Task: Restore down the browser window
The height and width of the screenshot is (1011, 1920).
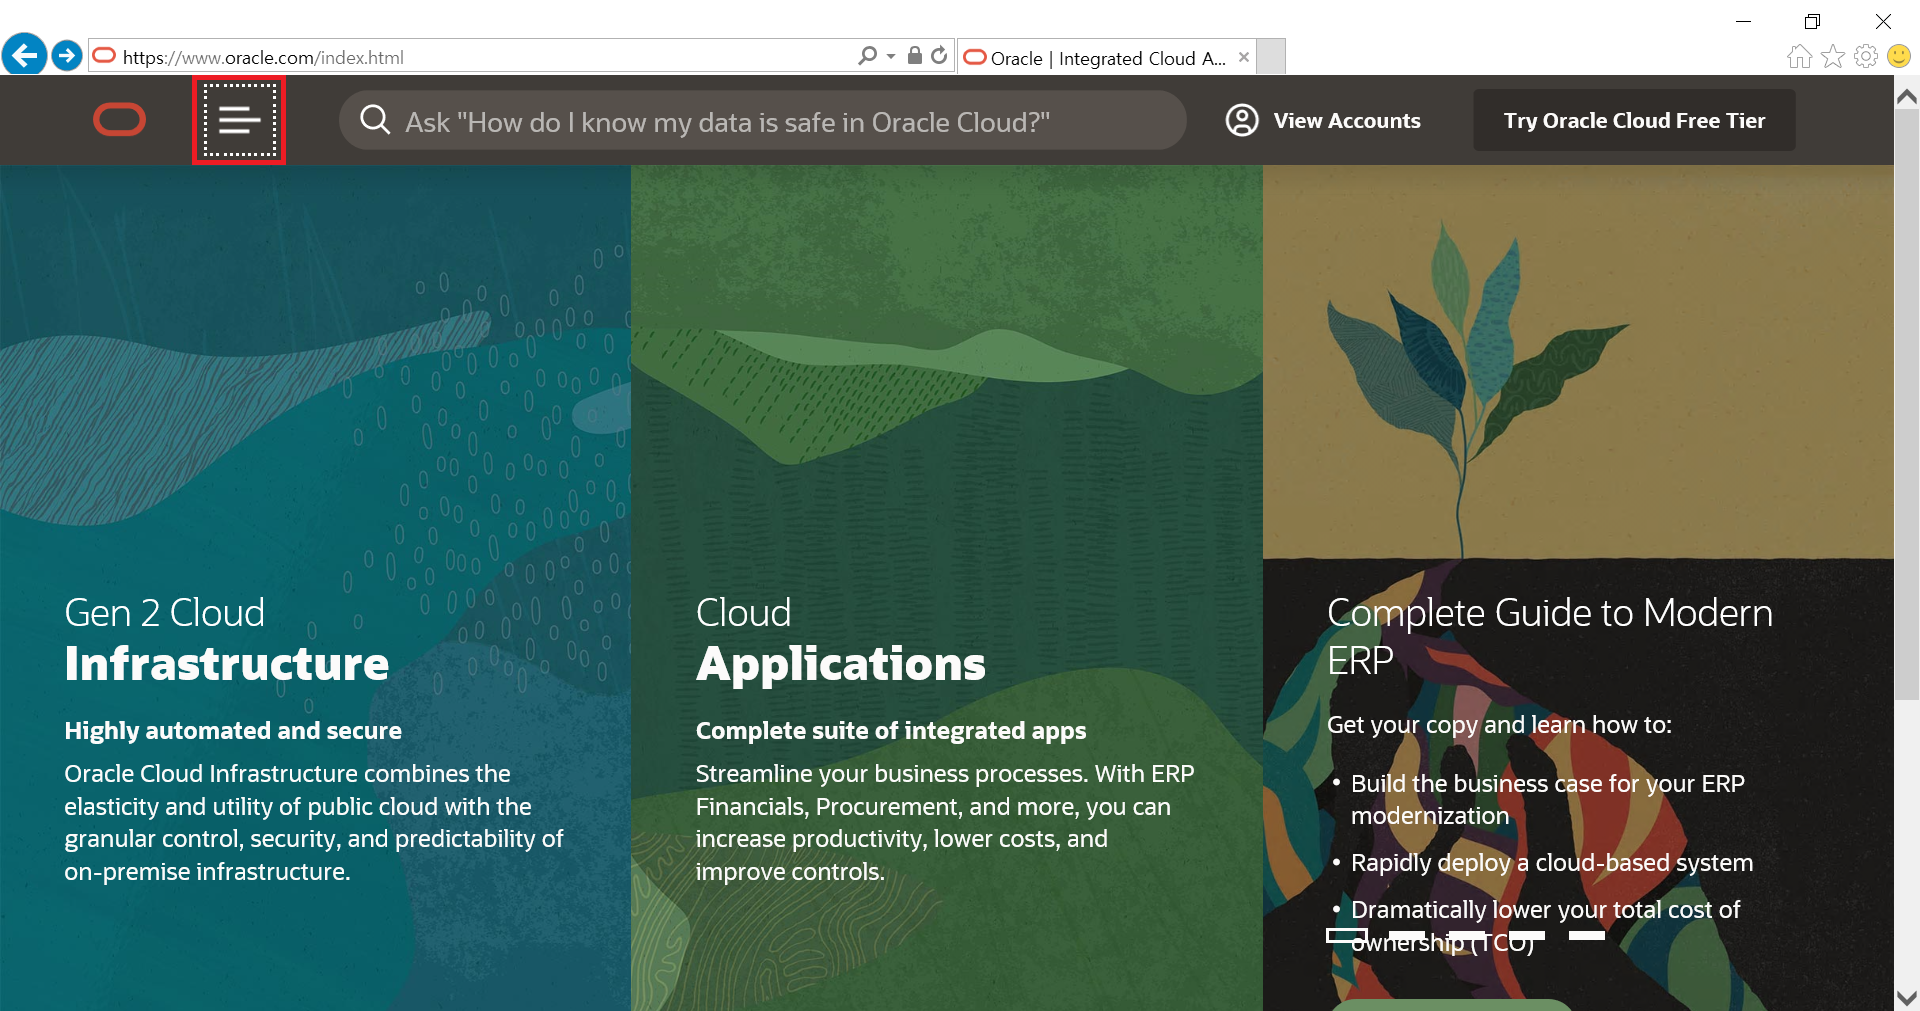Action: [1812, 21]
